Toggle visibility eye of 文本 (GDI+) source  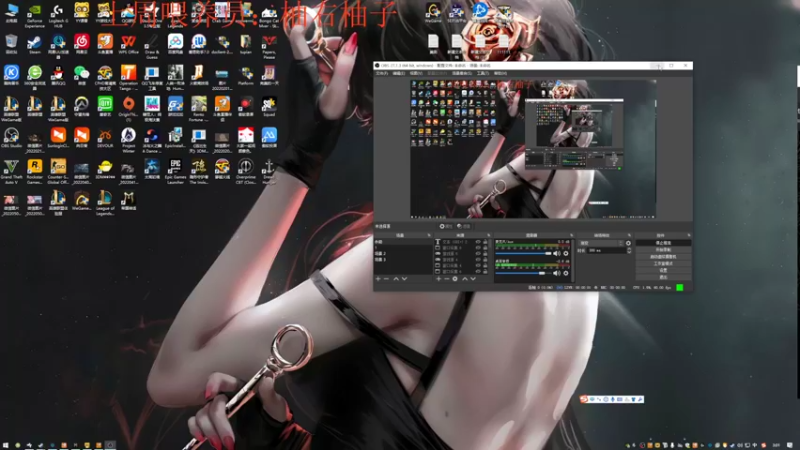(478, 242)
